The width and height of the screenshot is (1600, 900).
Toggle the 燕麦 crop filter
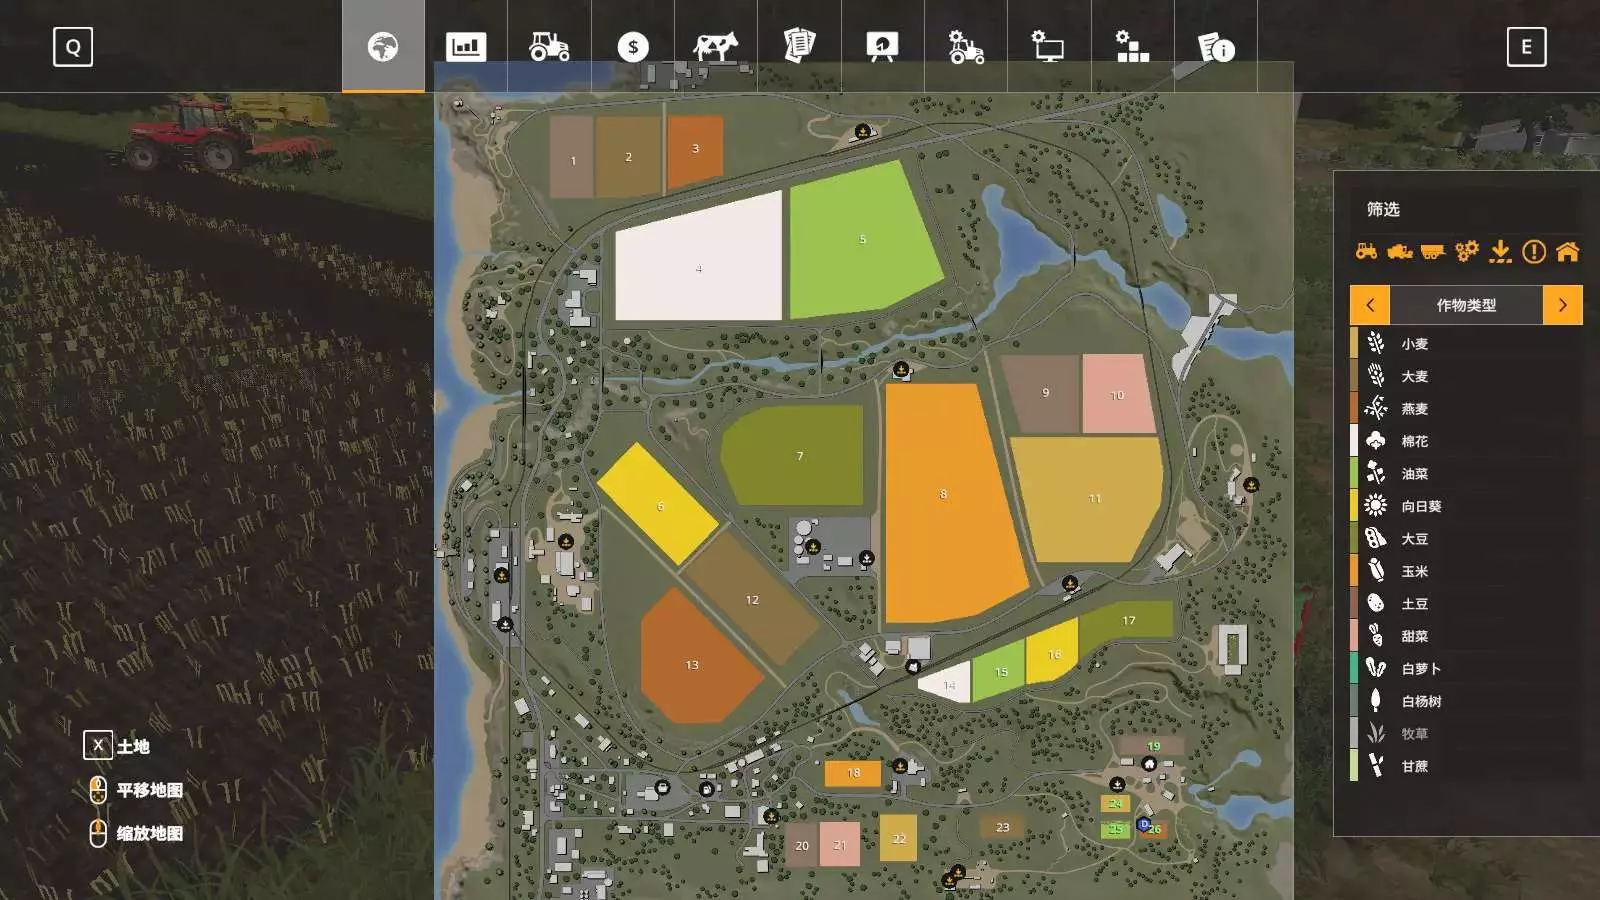pyautogui.click(x=1466, y=408)
